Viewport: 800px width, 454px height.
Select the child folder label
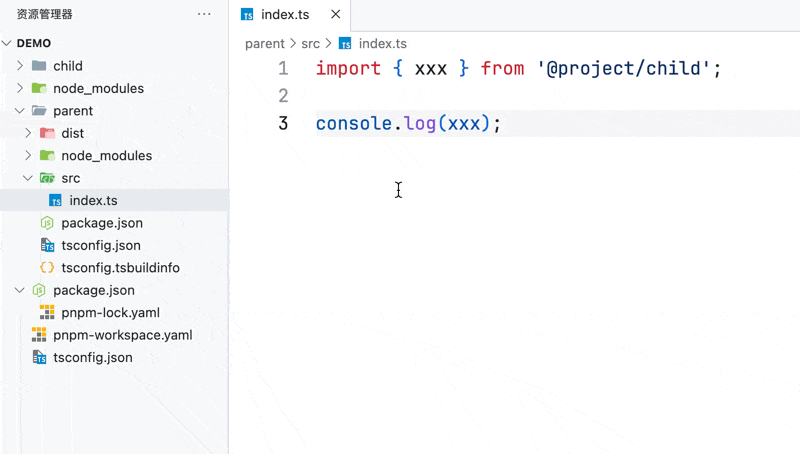tap(68, 66)
